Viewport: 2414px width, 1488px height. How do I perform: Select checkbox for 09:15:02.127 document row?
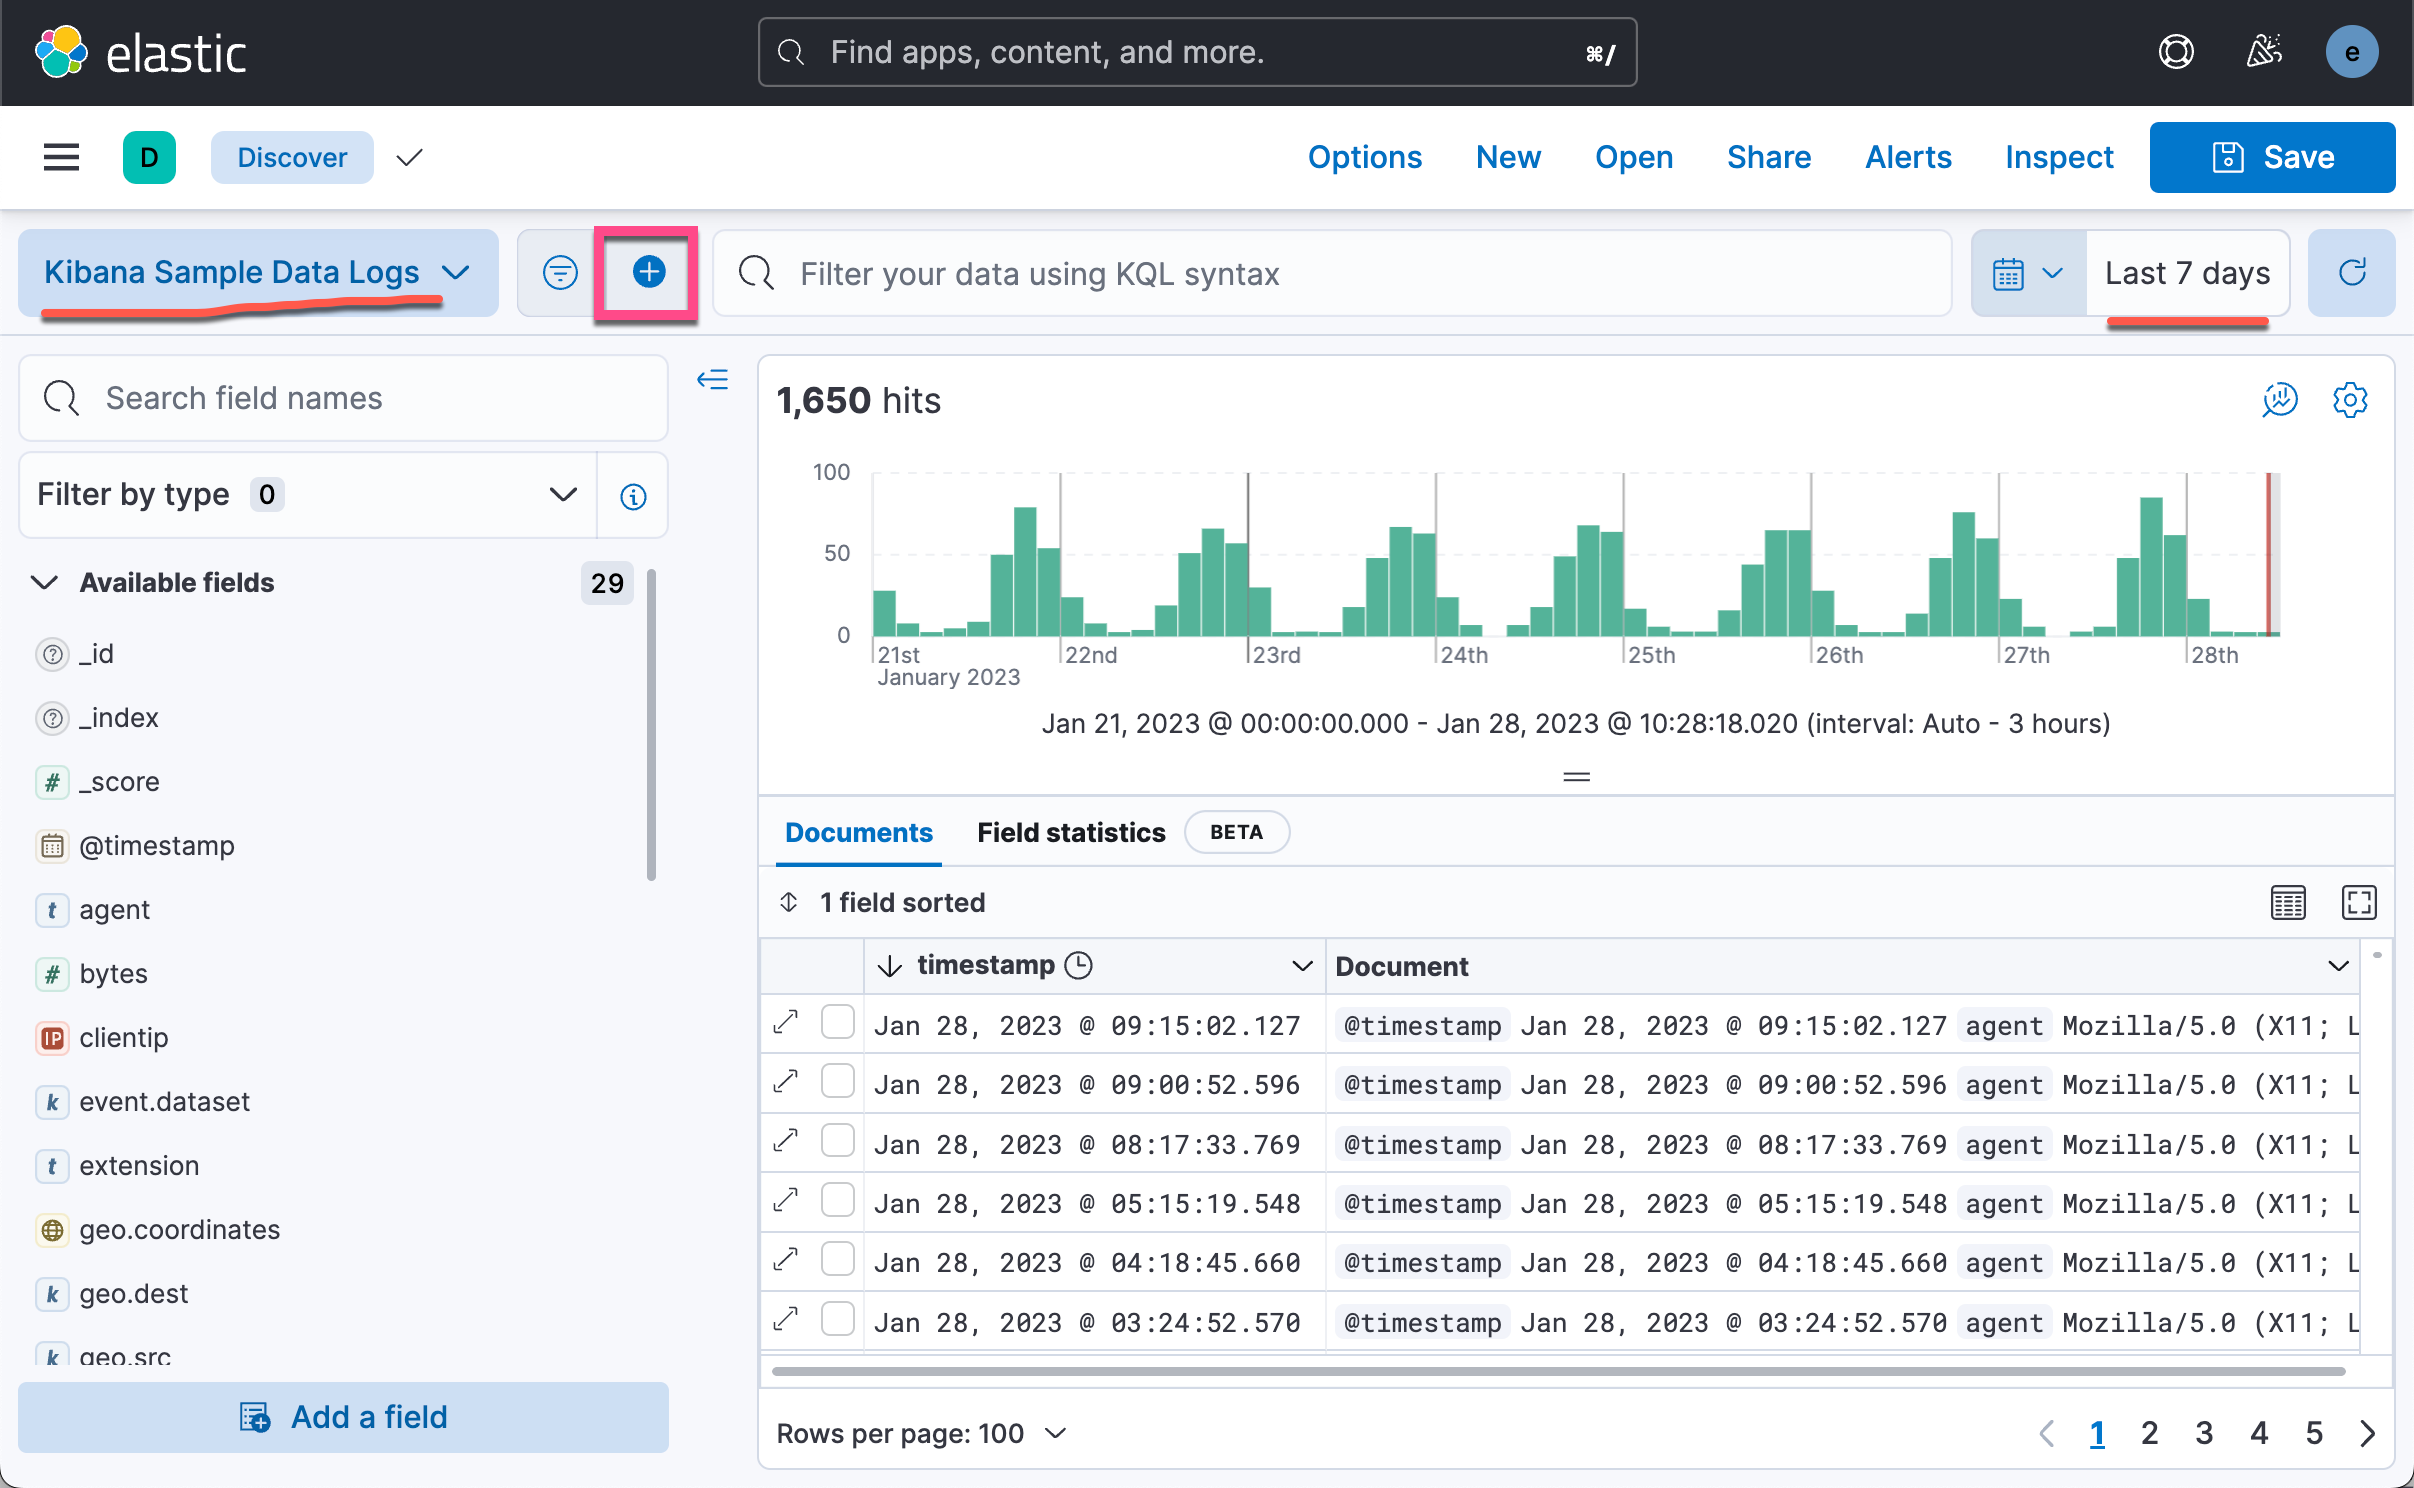coord(837,1023)
